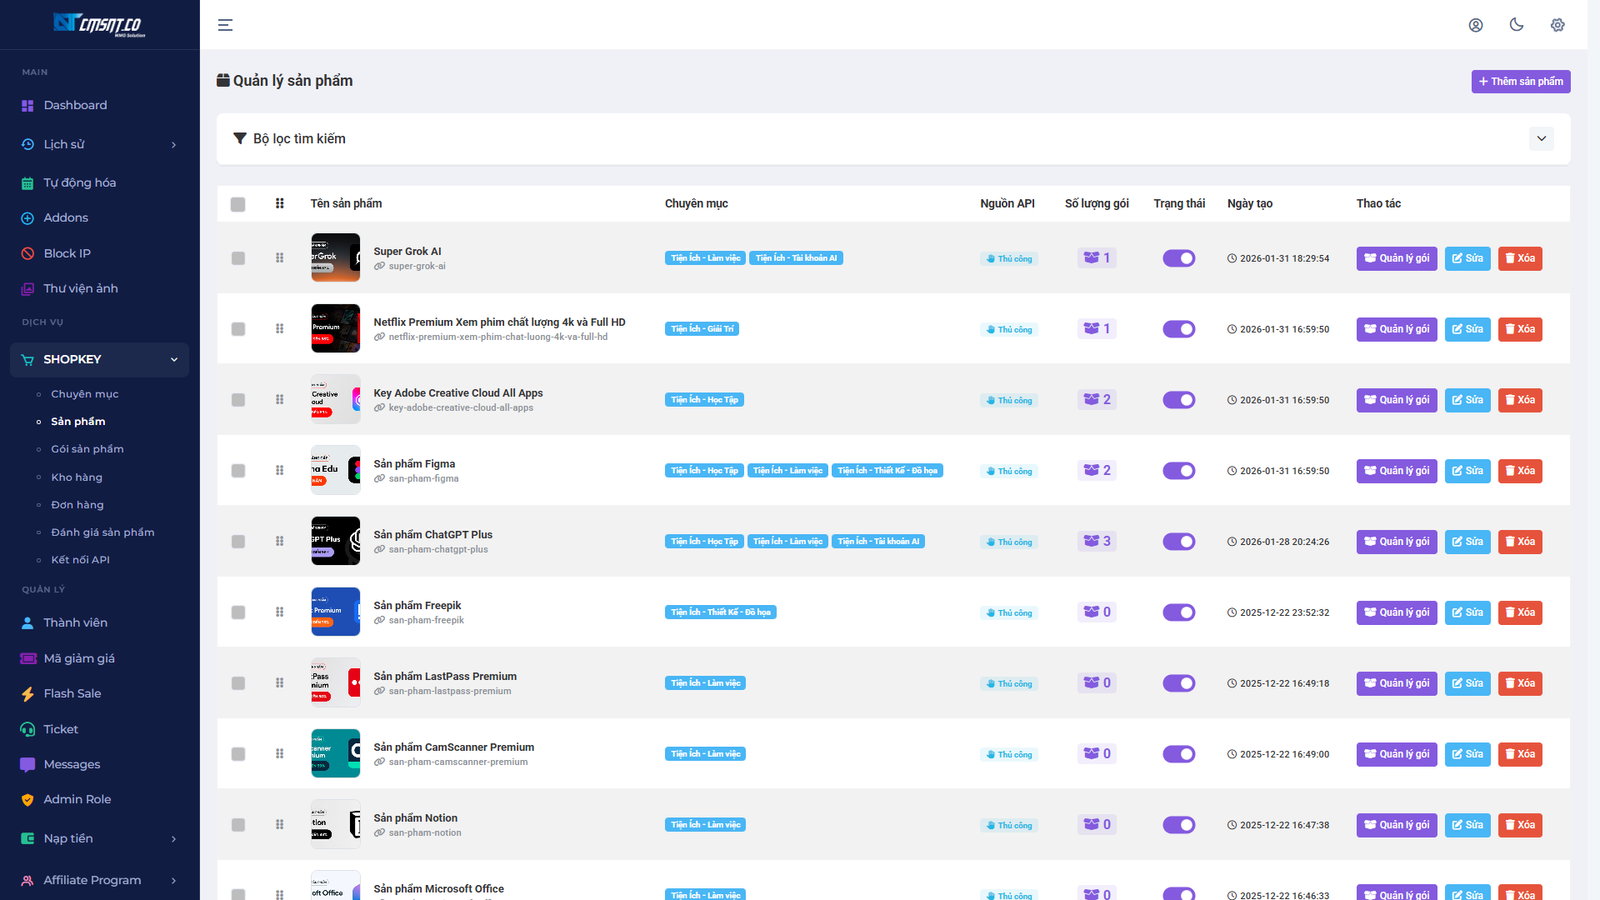Click the CMSNT.CO logo
This screenshot has height=900, width=1600.
tap(99, 24)
